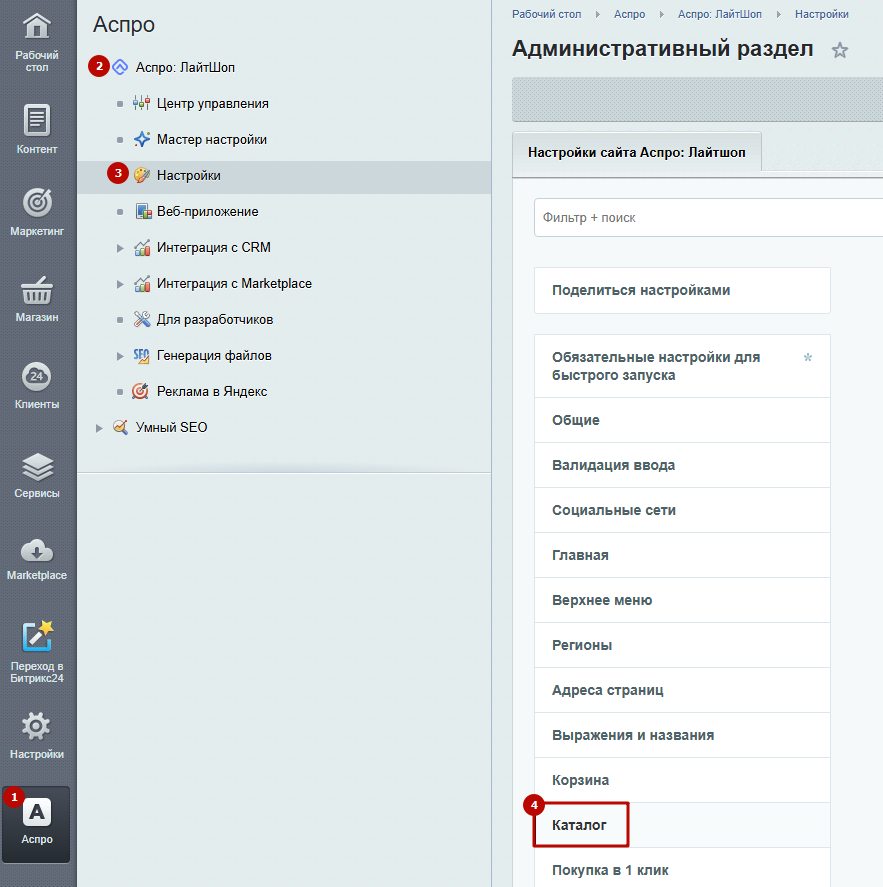Open the Рабочий стол home icon

click(x=37, y=27)
